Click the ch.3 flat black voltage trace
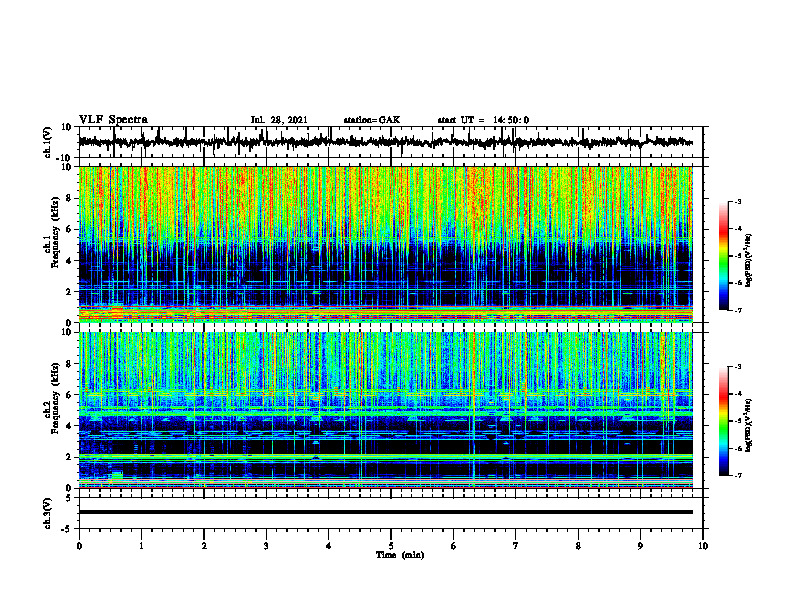 coord(386,512)
